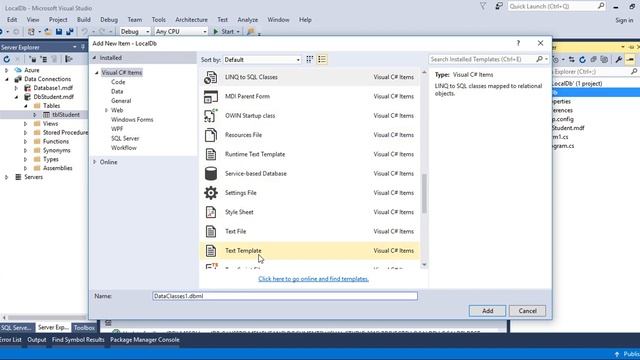Expand the Web category node
The image size is (640, 360).
pyautogui.click(x=106, y=110)
